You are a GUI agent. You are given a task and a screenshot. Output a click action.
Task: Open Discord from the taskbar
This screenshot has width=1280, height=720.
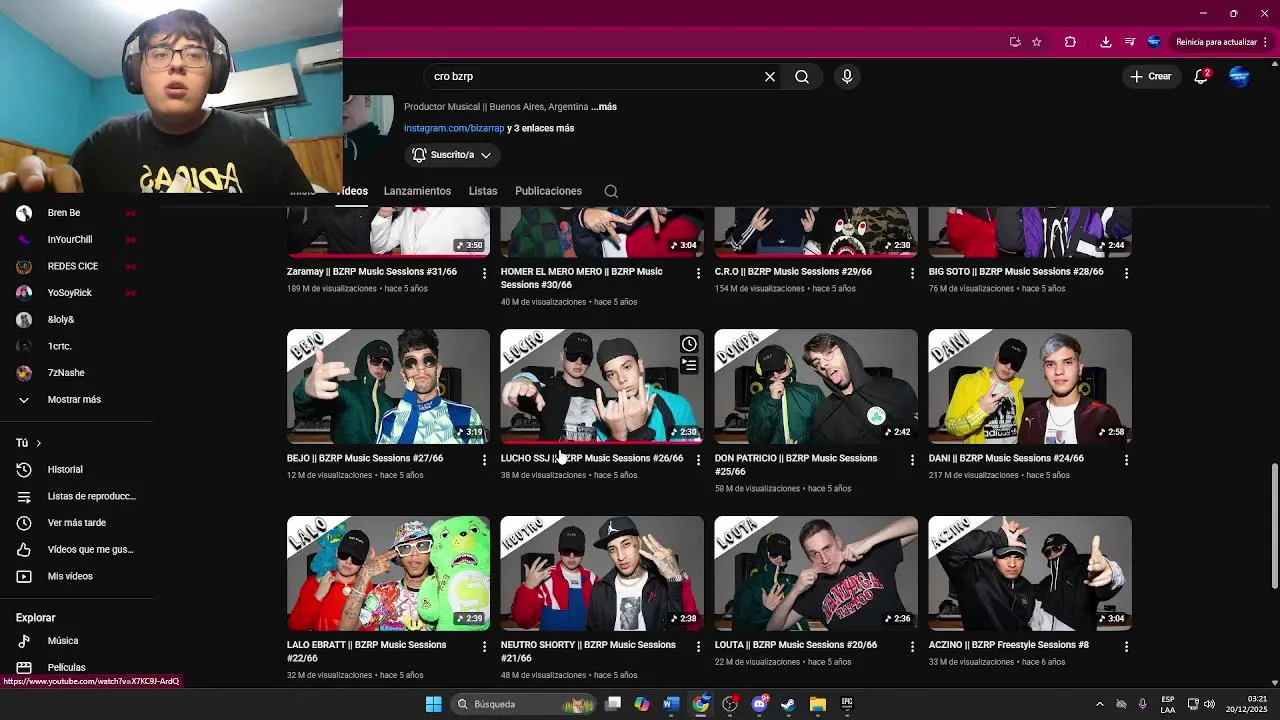(x=759, y=704)
